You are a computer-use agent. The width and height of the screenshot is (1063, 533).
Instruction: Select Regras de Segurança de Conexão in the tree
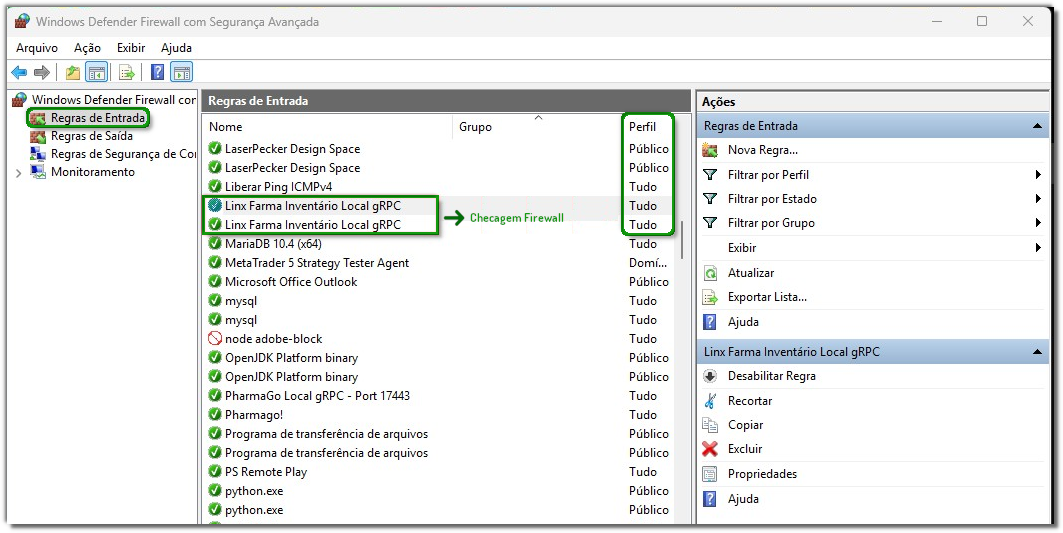tap(123, 154)
